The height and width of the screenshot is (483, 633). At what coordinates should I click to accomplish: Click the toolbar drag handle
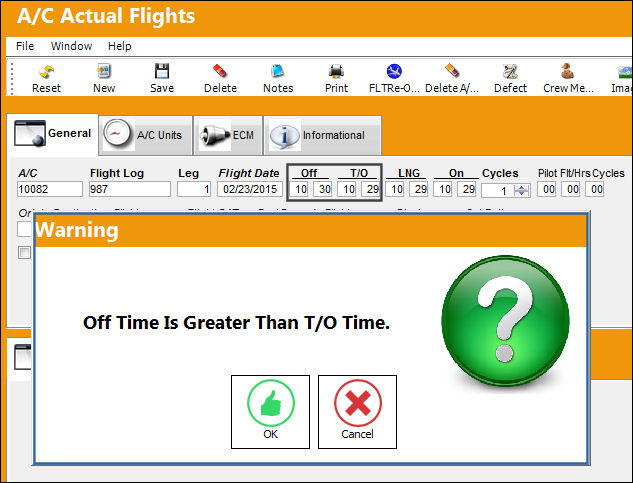[12, 78]
